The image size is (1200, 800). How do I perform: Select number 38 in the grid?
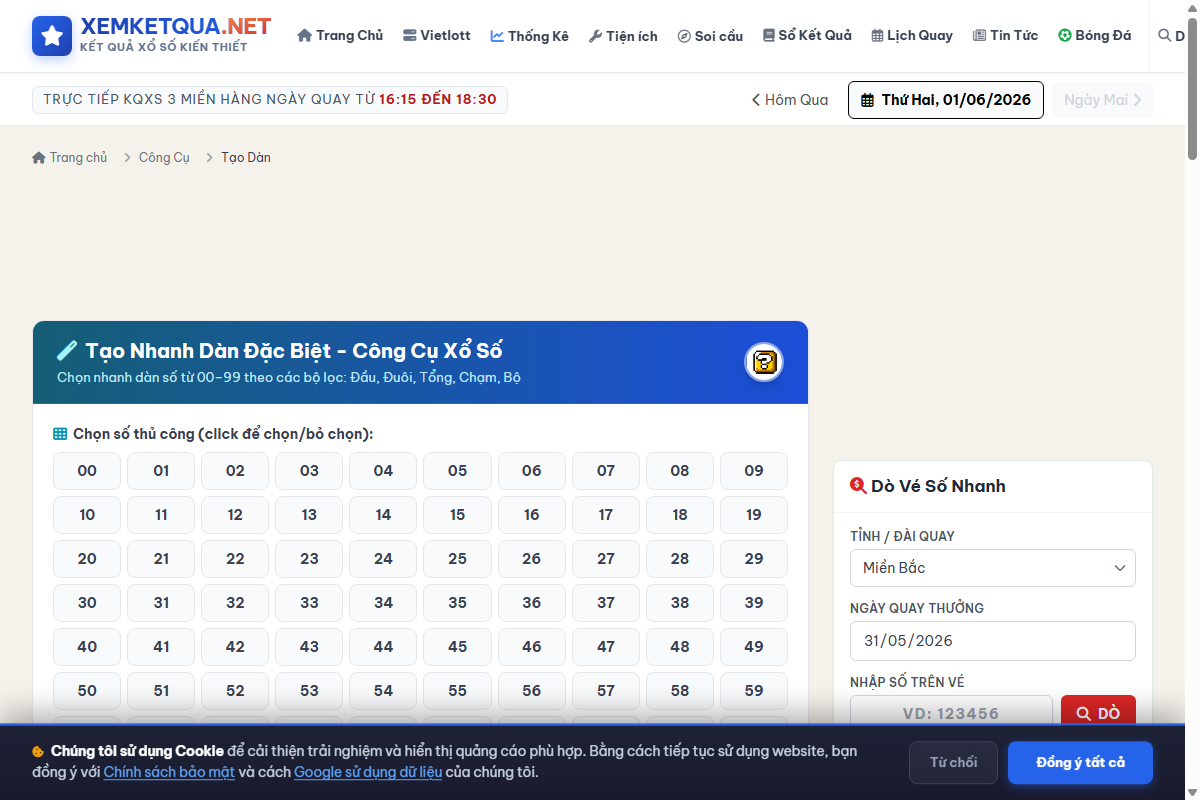tap(680, 603)
